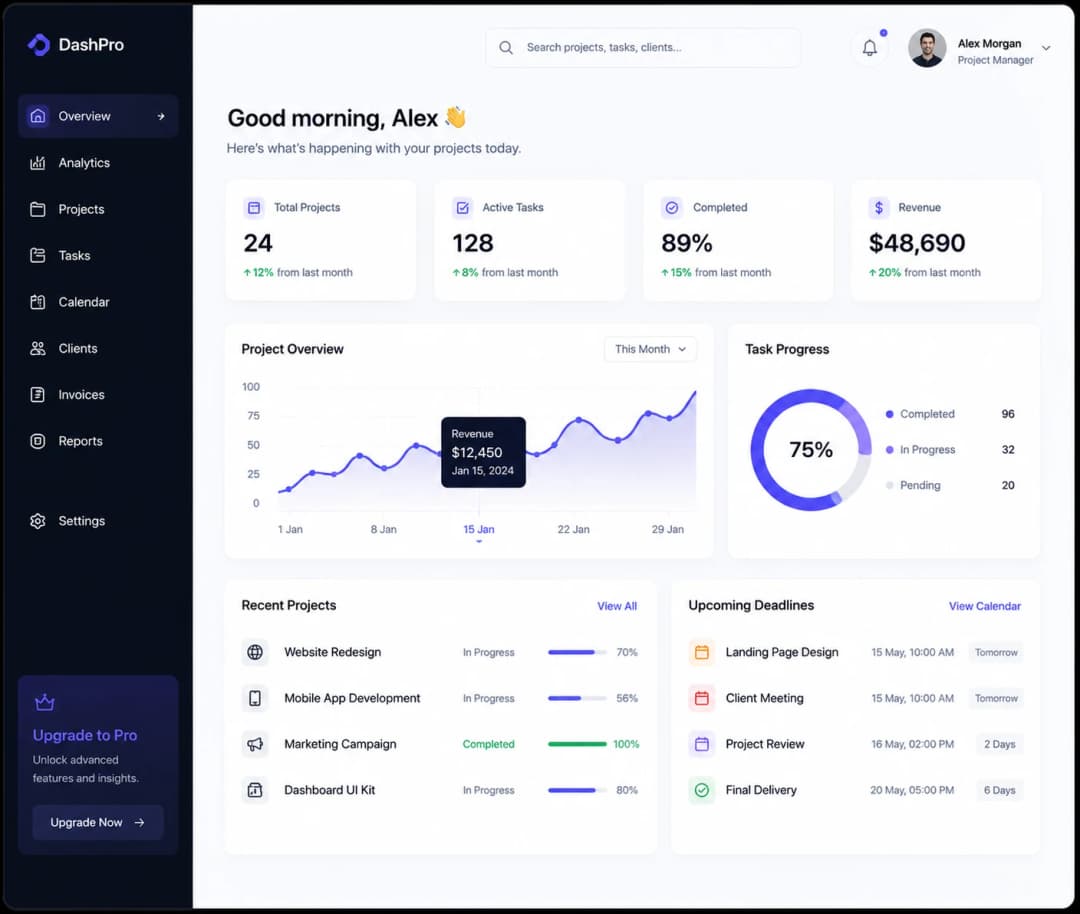Click the Invoices document icon
Viewport: 1080px width, 914px height.
[x=38, y=395]
